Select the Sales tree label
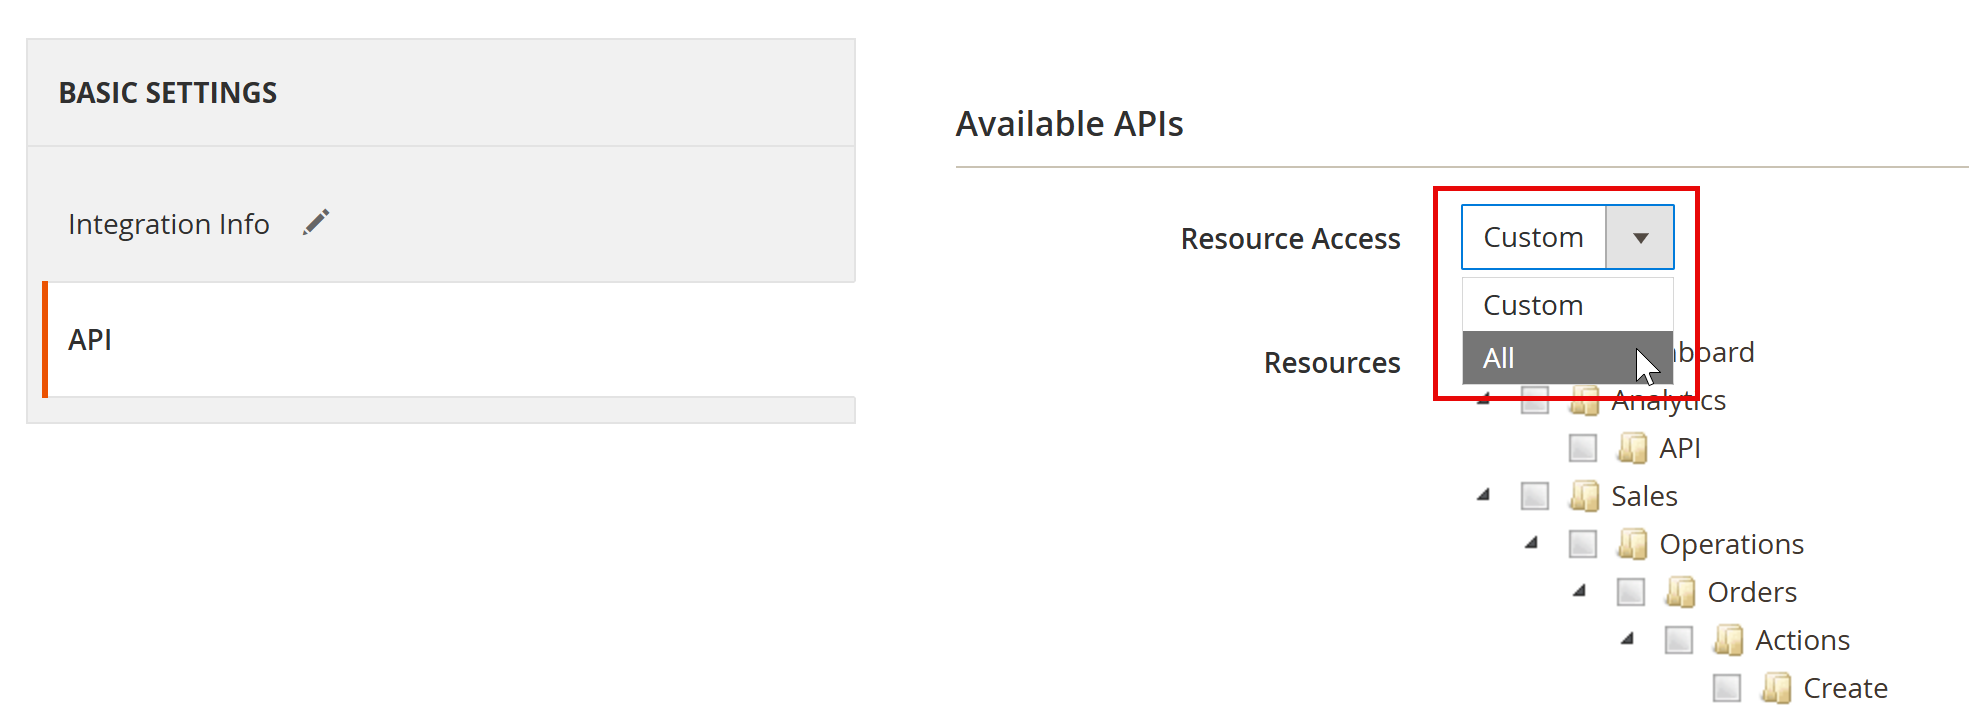This screenshot has height=718, width=1969. pyautogui.click(x=1644, y=496)
